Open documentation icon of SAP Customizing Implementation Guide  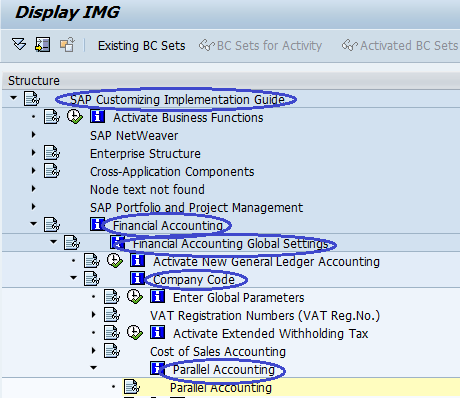coord(32,99)
